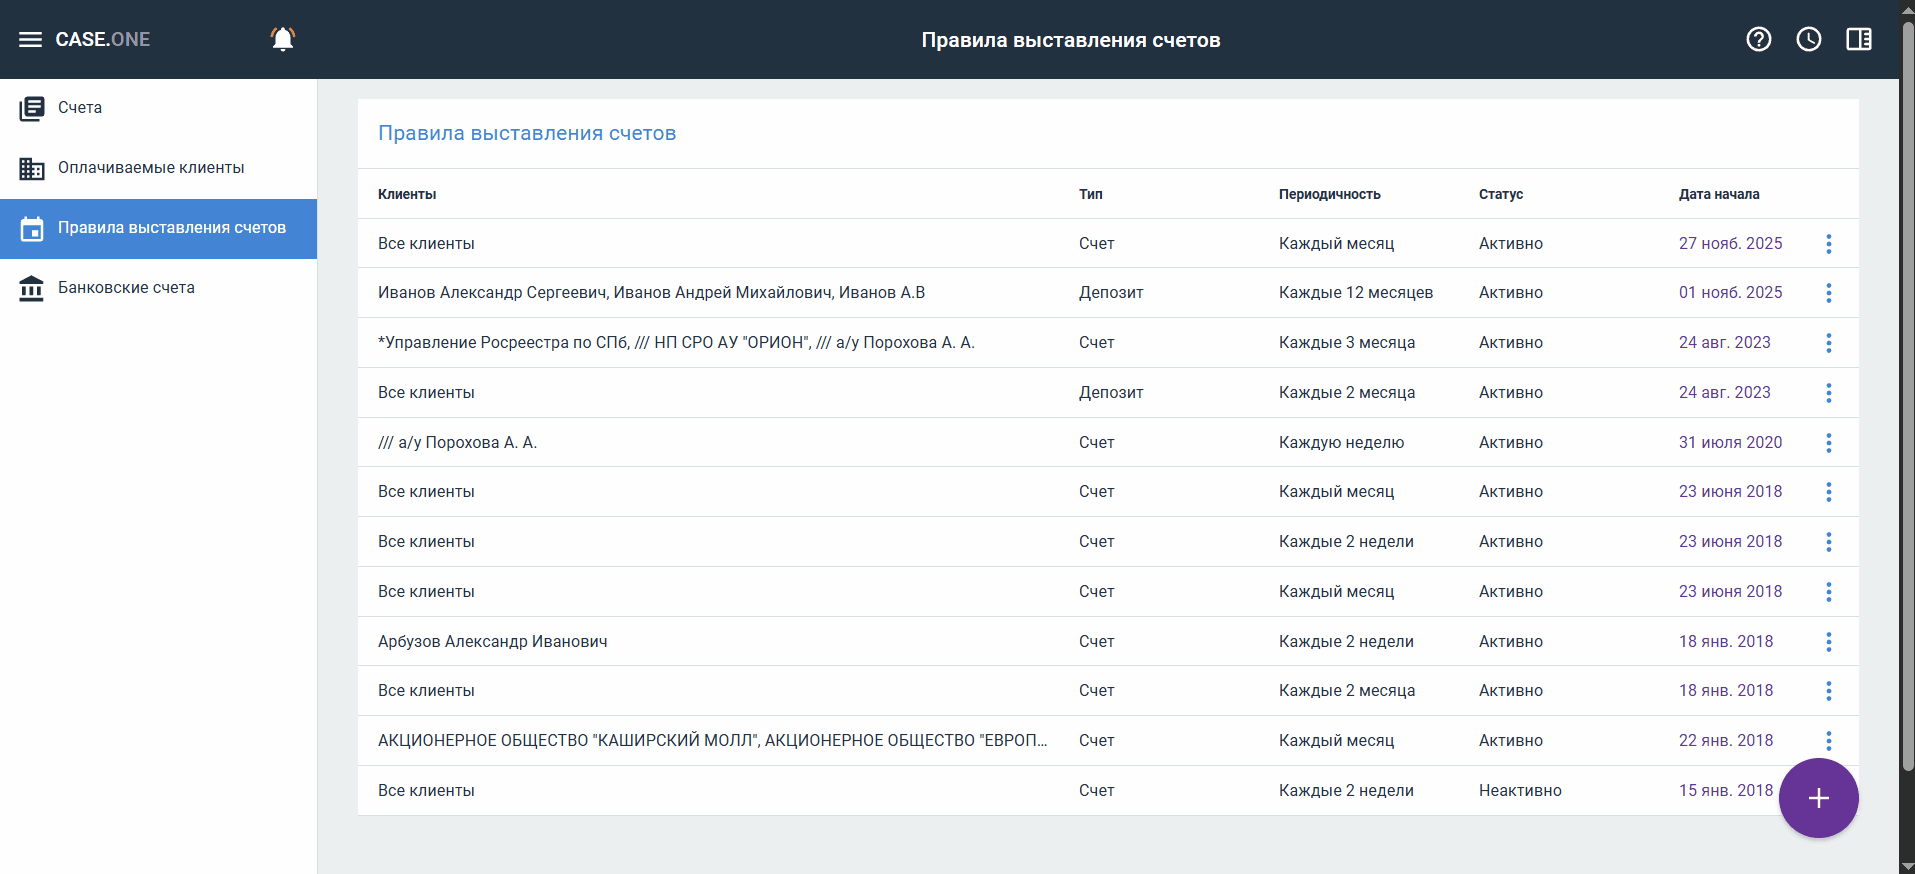This screenshot has height=874, width=1915.
Task: Click the Счета sidebar icon
Action: click(32, 108)
